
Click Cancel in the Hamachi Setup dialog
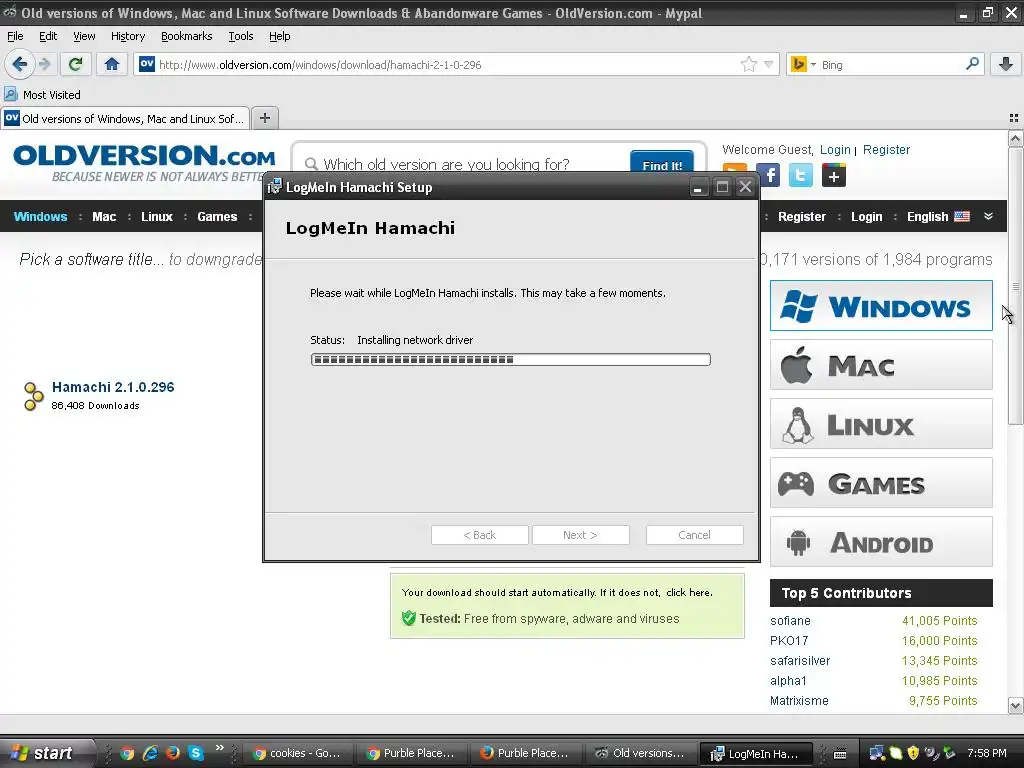[x=694, y=535]
